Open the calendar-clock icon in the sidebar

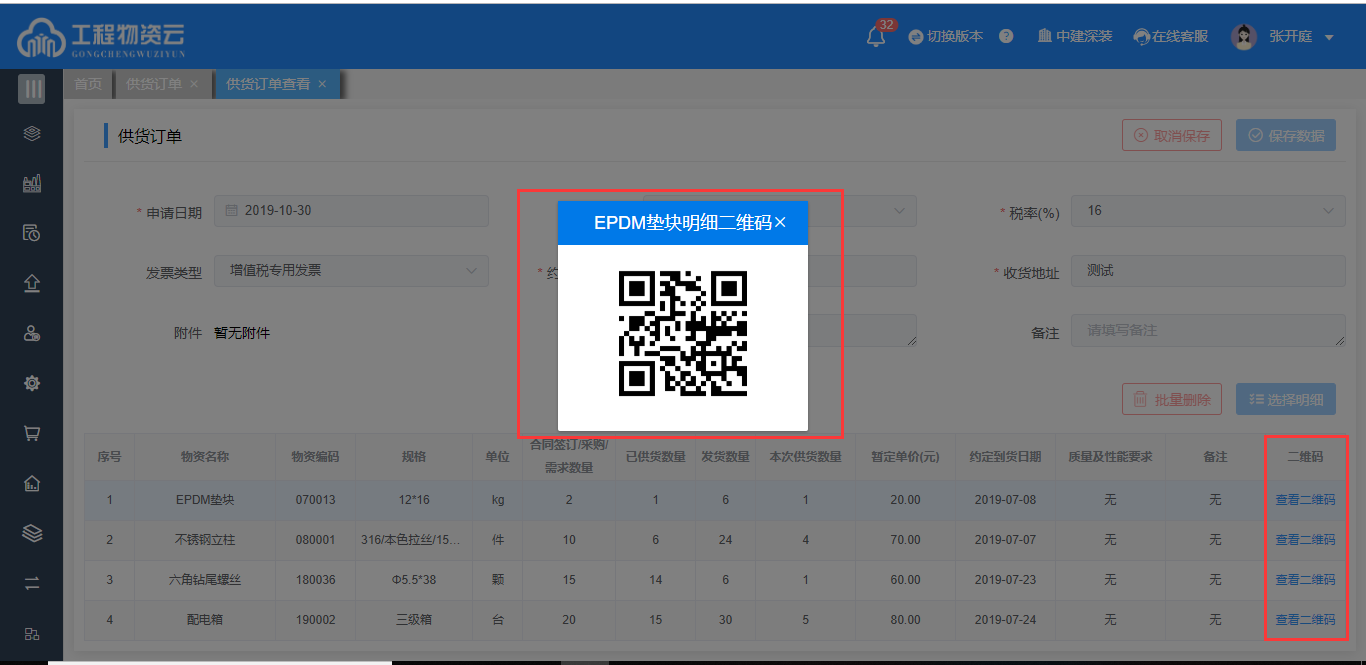pos(32,233)
